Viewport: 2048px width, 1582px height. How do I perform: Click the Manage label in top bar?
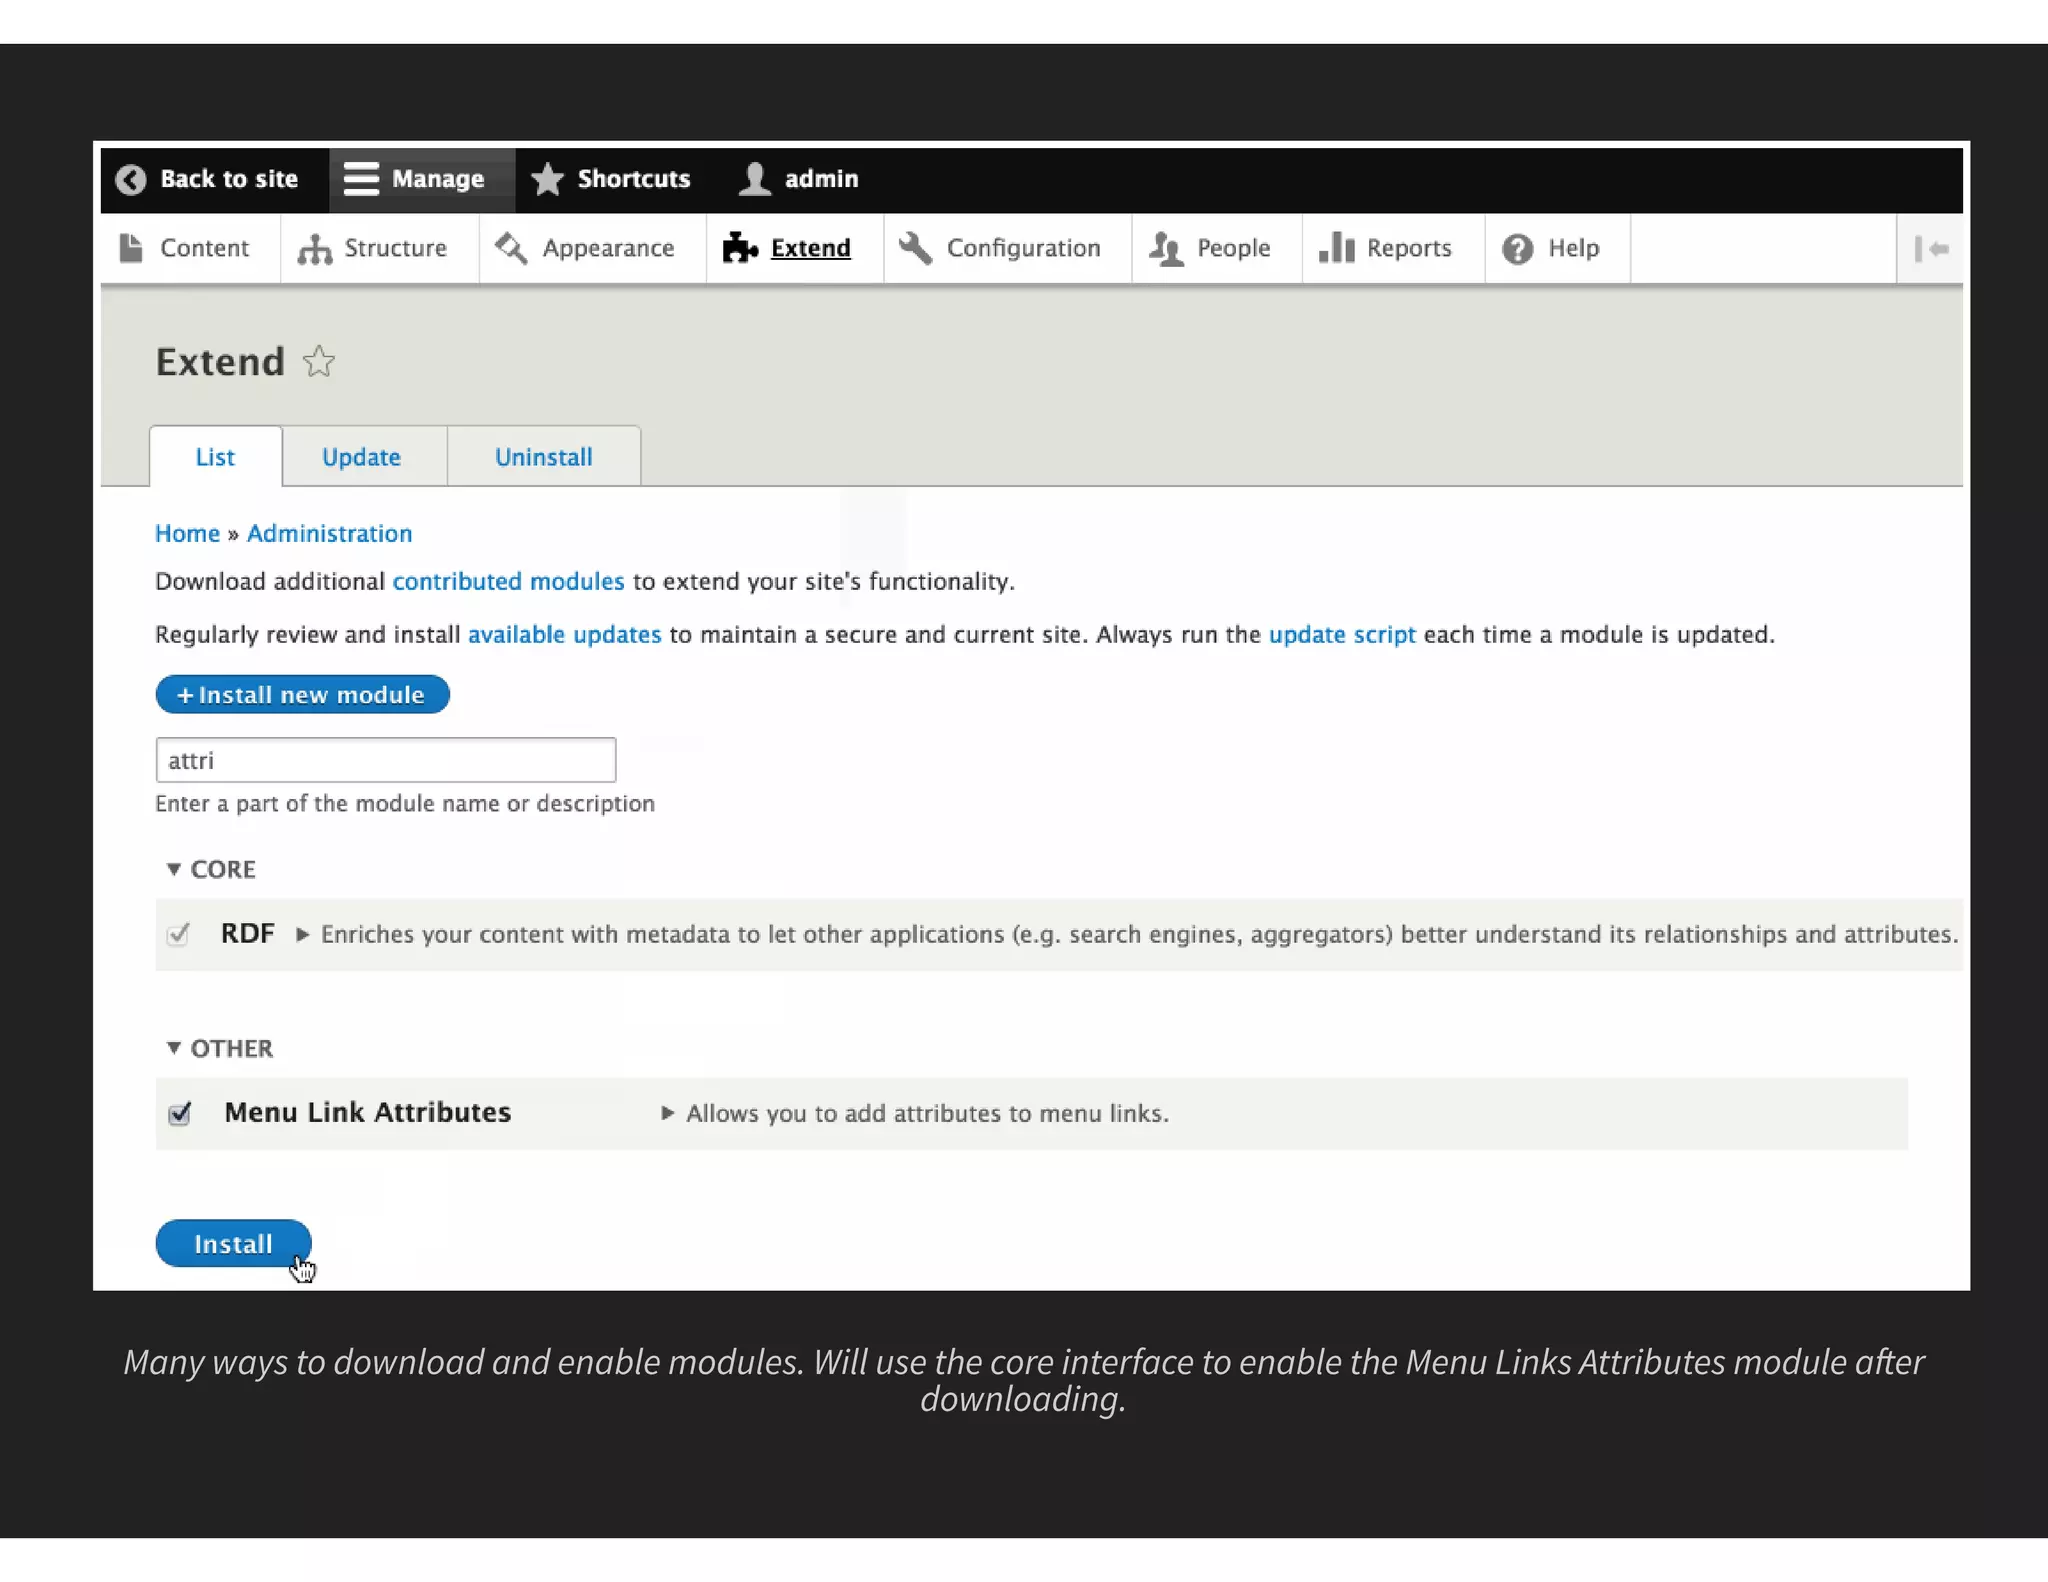point(437,179)
